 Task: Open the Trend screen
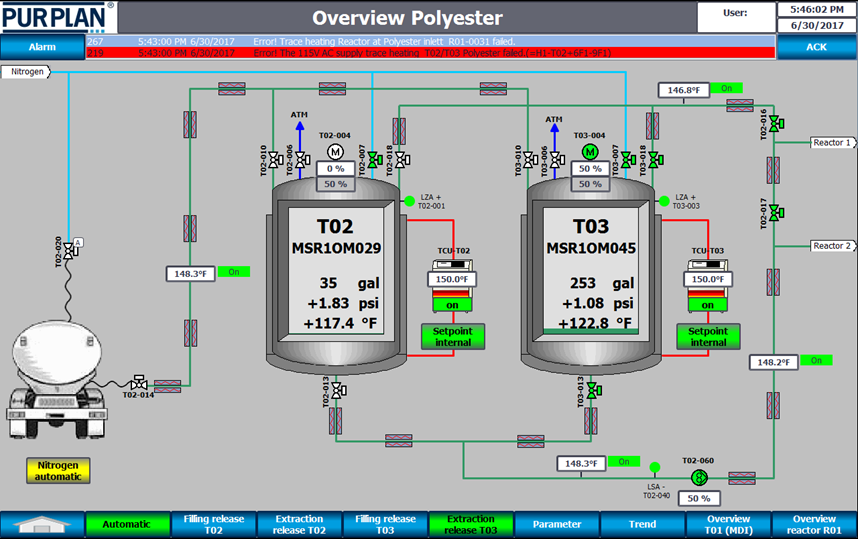point(642,524)
